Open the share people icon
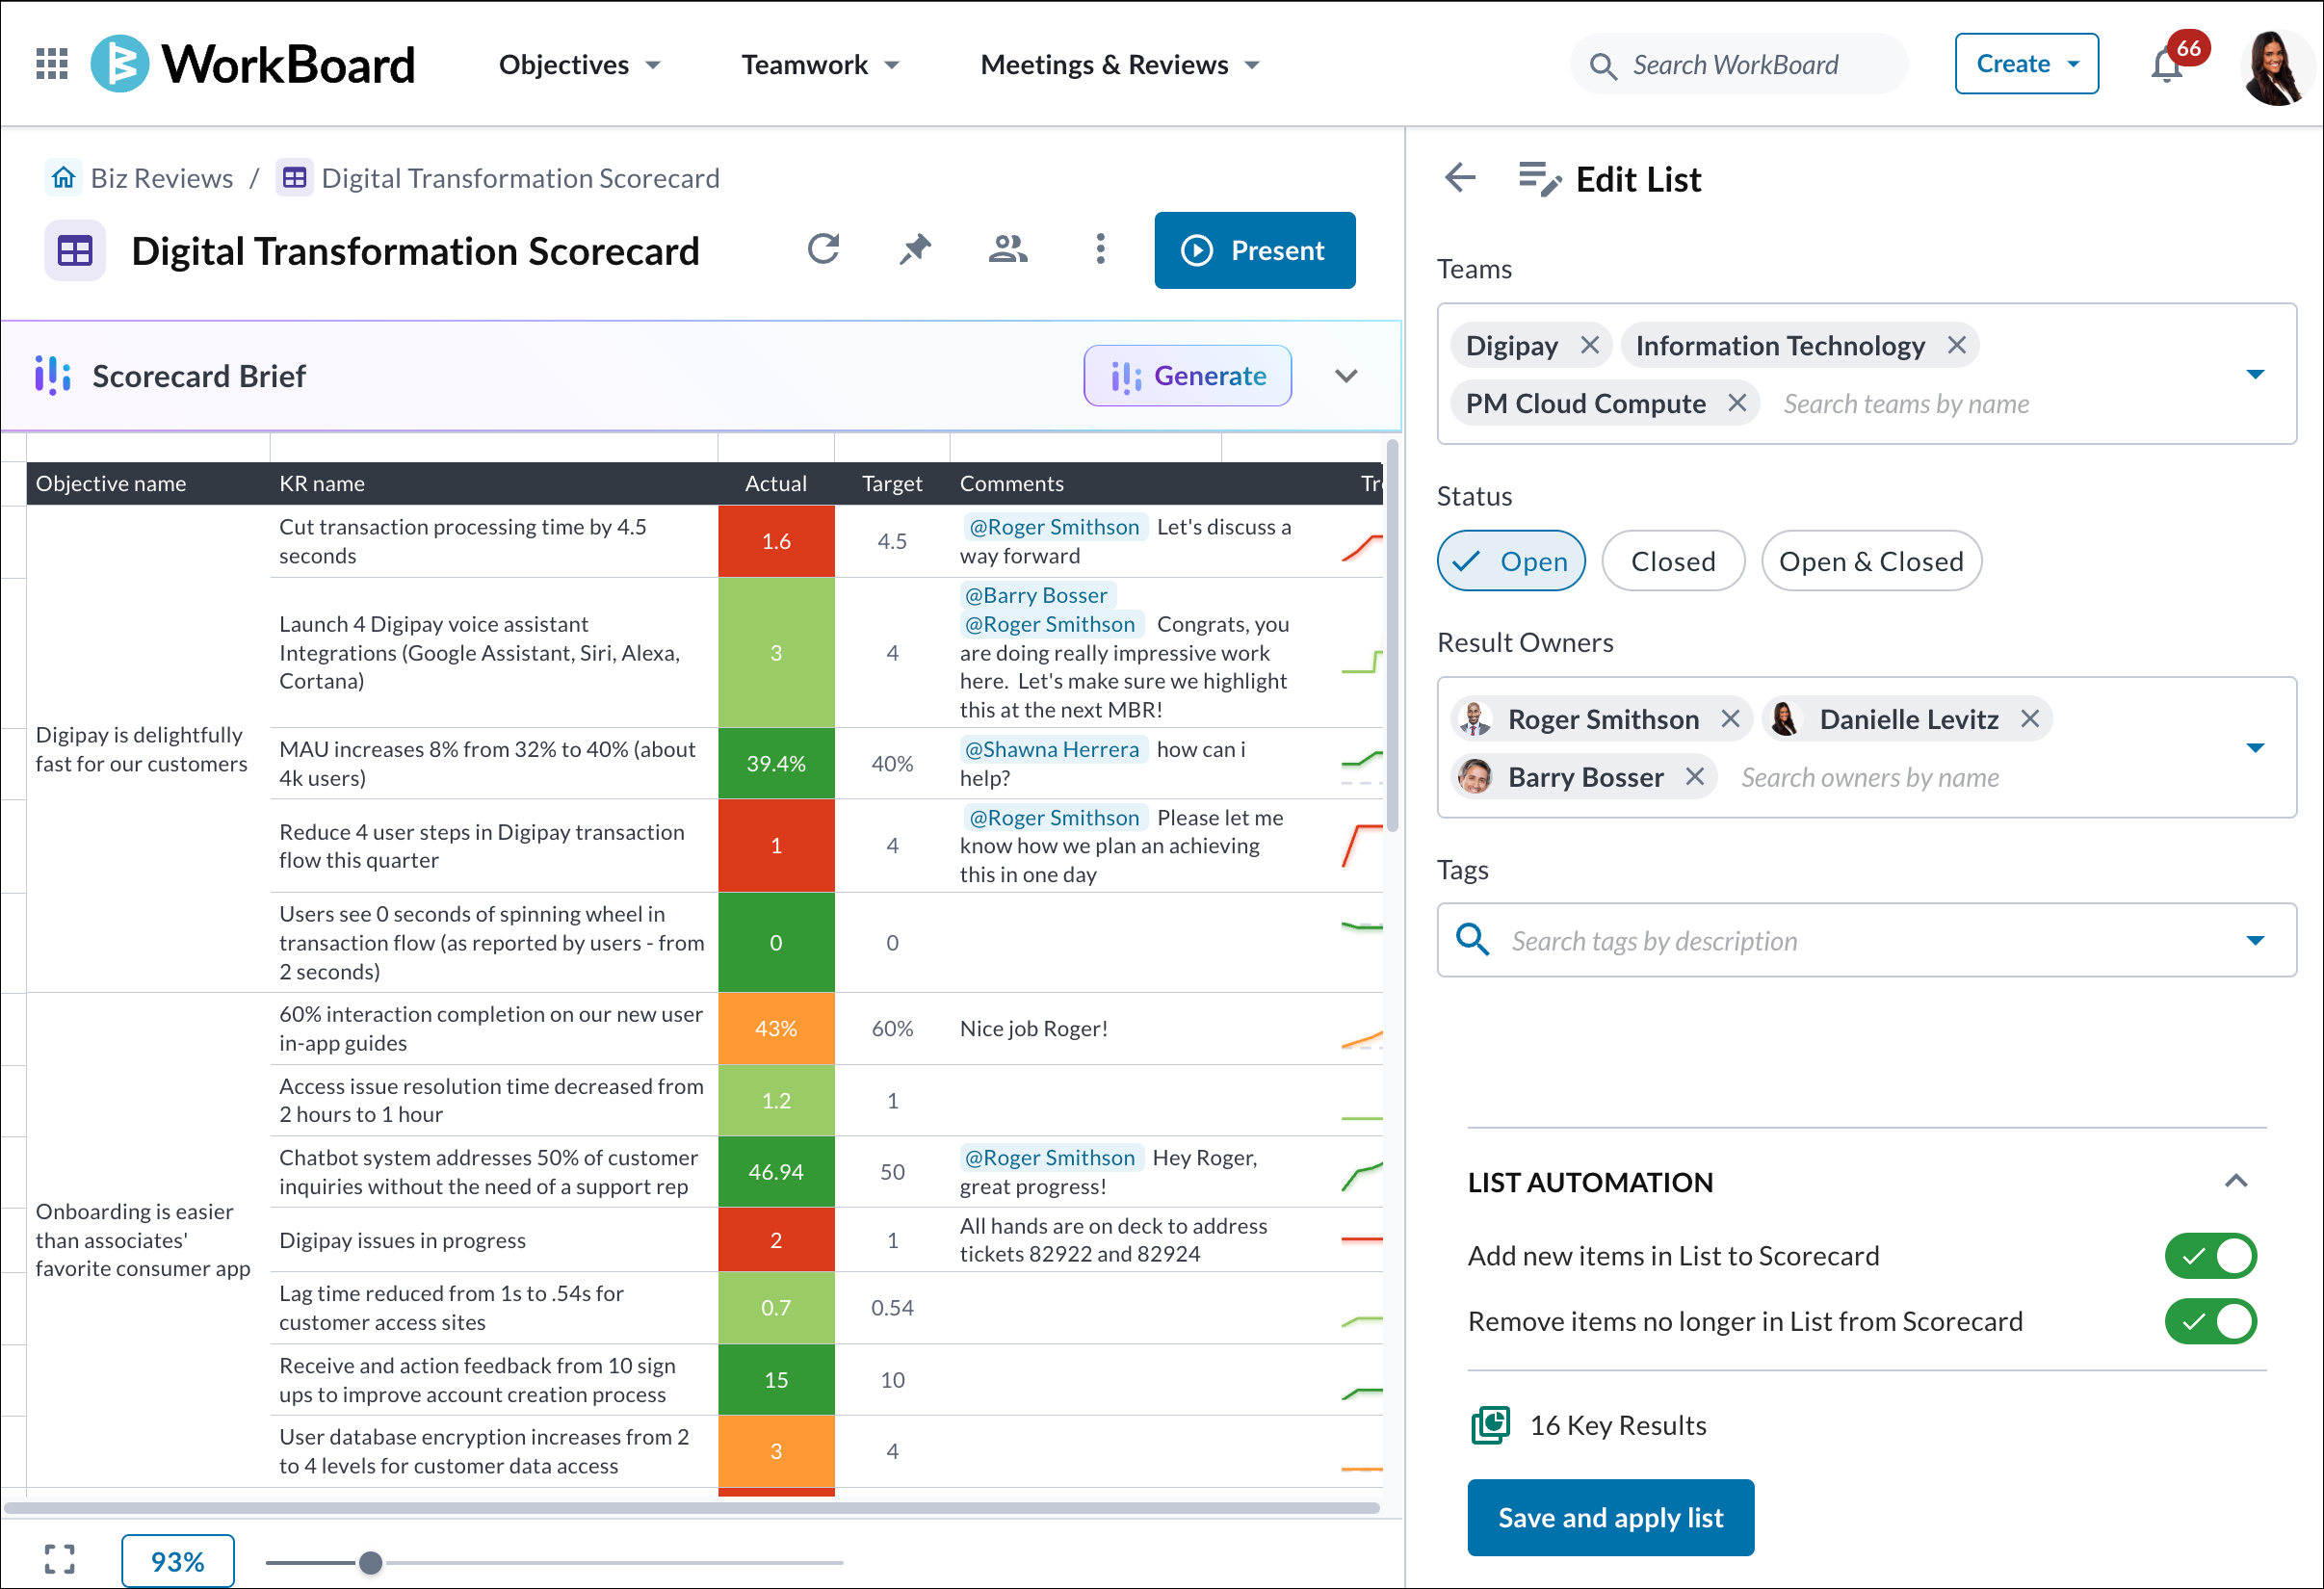2324x1589 pixels. tap(1008, 249)
